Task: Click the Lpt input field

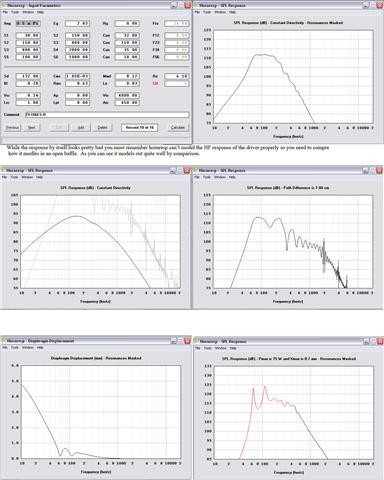Action: tap(77, 103)
